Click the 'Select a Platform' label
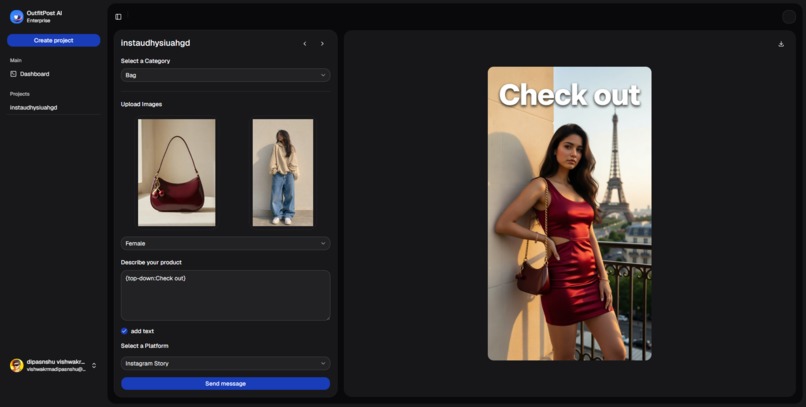The height and width of the screenshot is (407, 806). pyautogui.click(x=144, y=346)
